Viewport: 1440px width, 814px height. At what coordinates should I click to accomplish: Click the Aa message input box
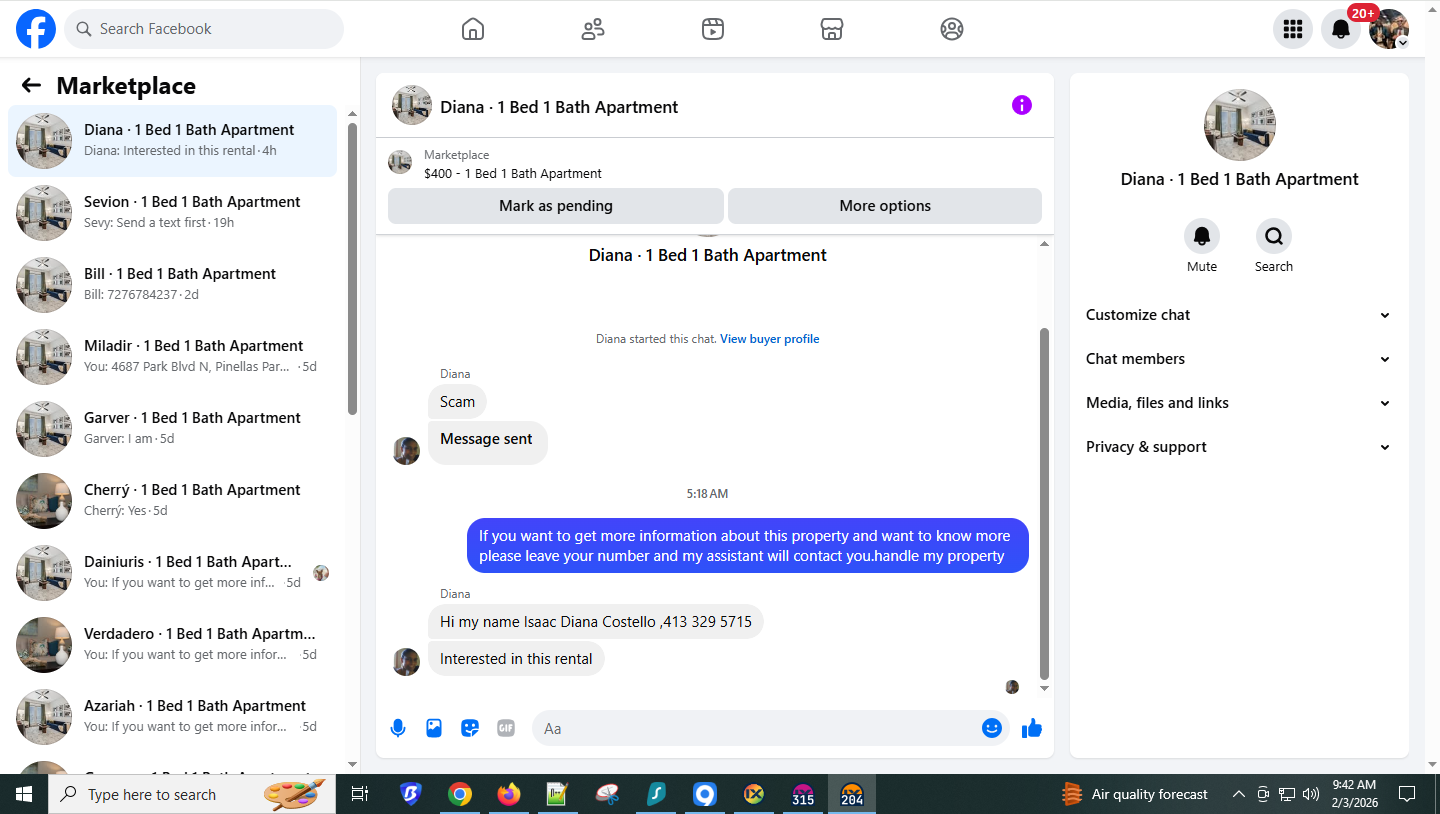pos(771,728)
